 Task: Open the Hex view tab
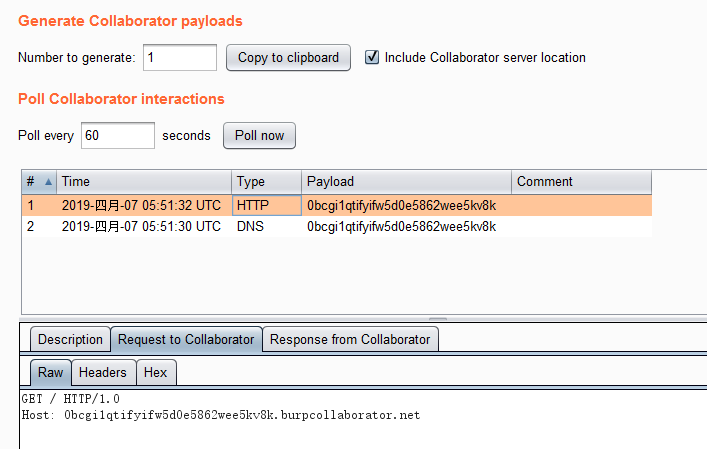[155, 372]
